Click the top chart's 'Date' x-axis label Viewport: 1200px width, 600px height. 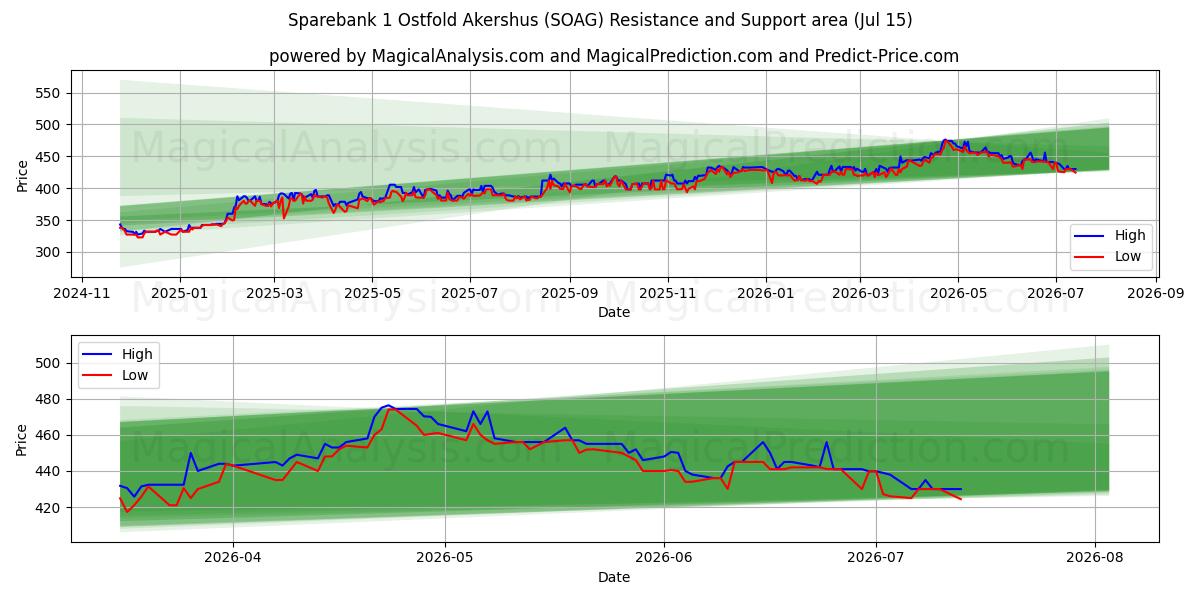tap(614, 312)
